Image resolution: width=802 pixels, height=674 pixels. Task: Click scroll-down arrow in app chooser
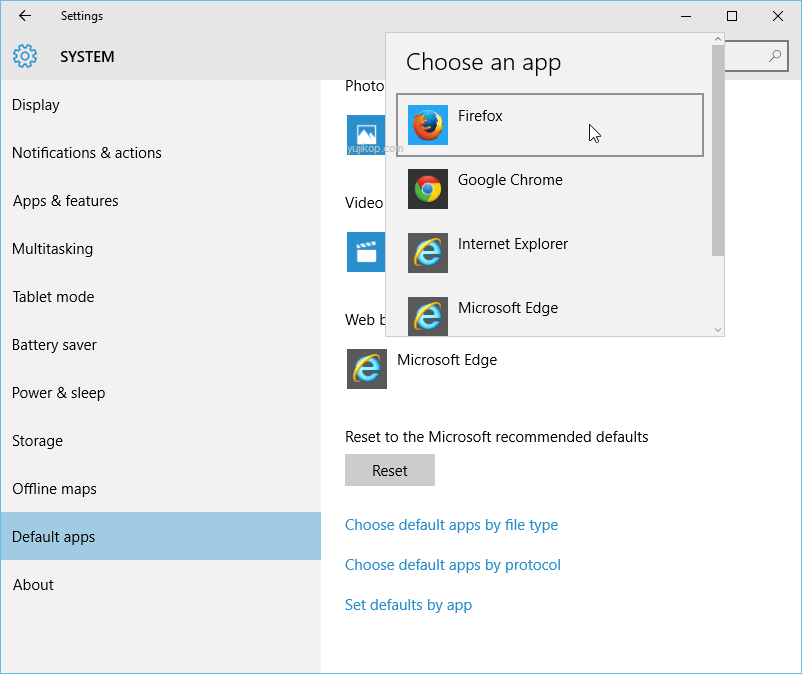718,330
